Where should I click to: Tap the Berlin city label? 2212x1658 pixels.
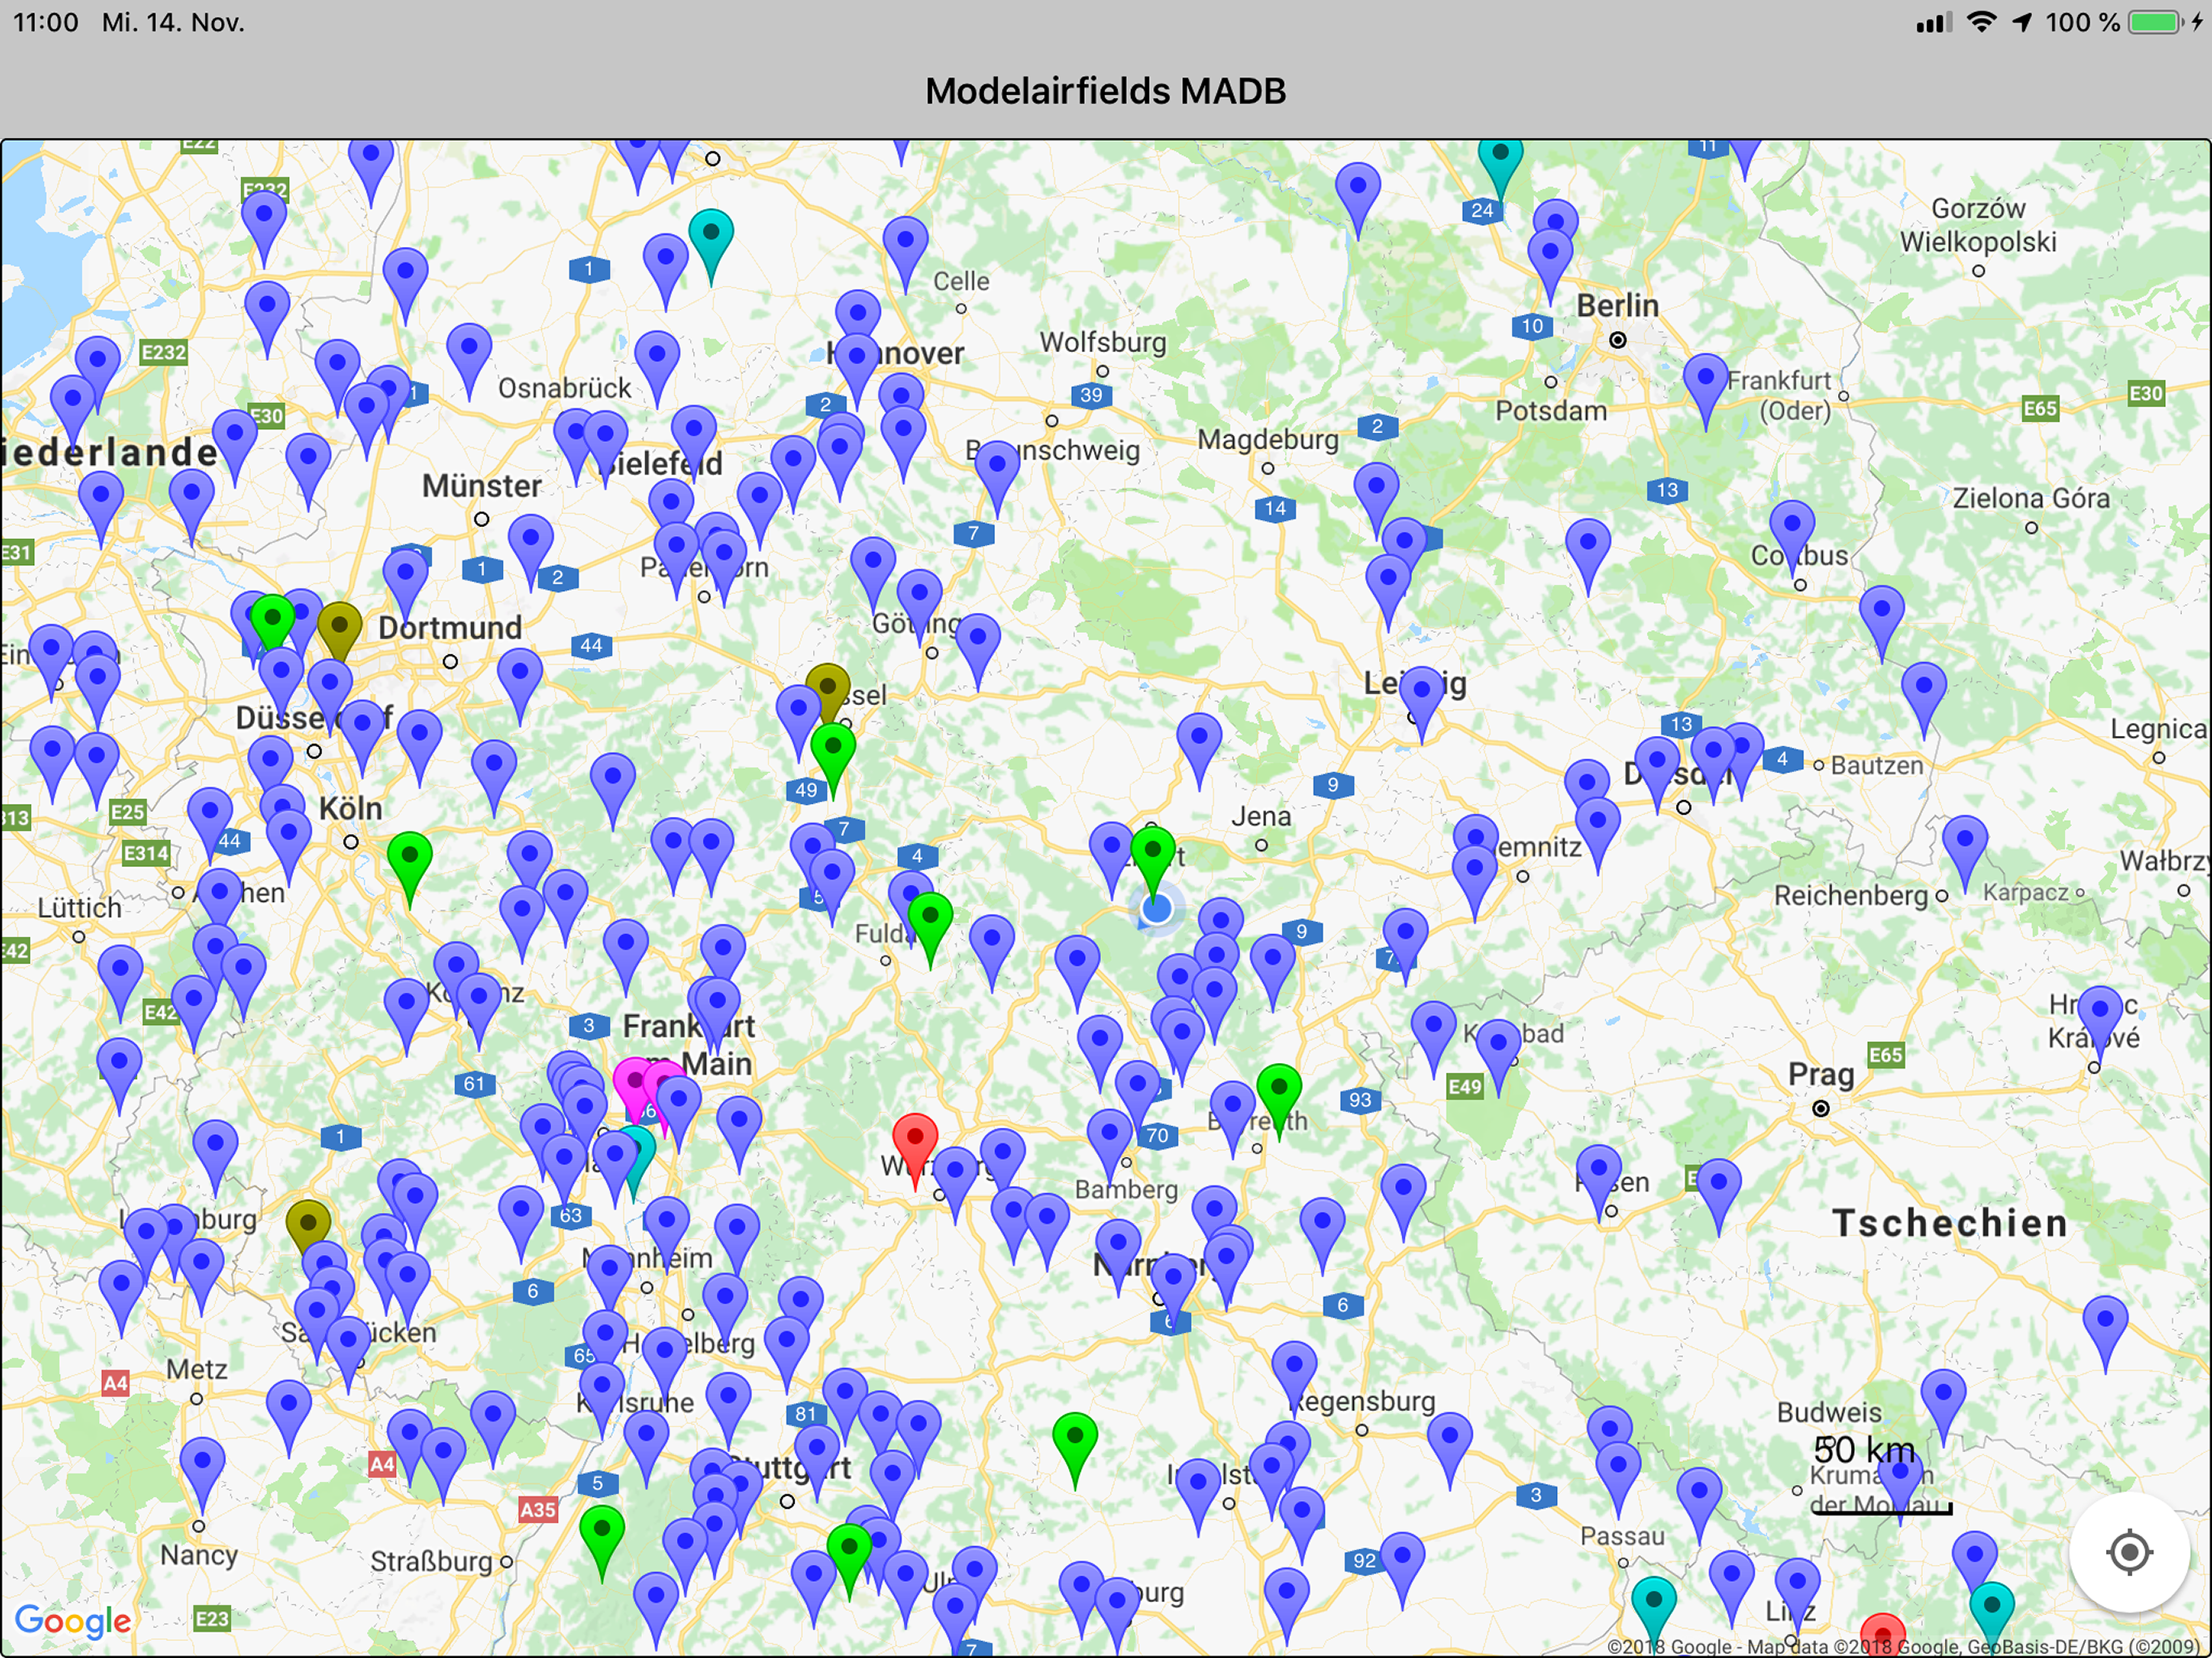click(x=1617, y=305)
